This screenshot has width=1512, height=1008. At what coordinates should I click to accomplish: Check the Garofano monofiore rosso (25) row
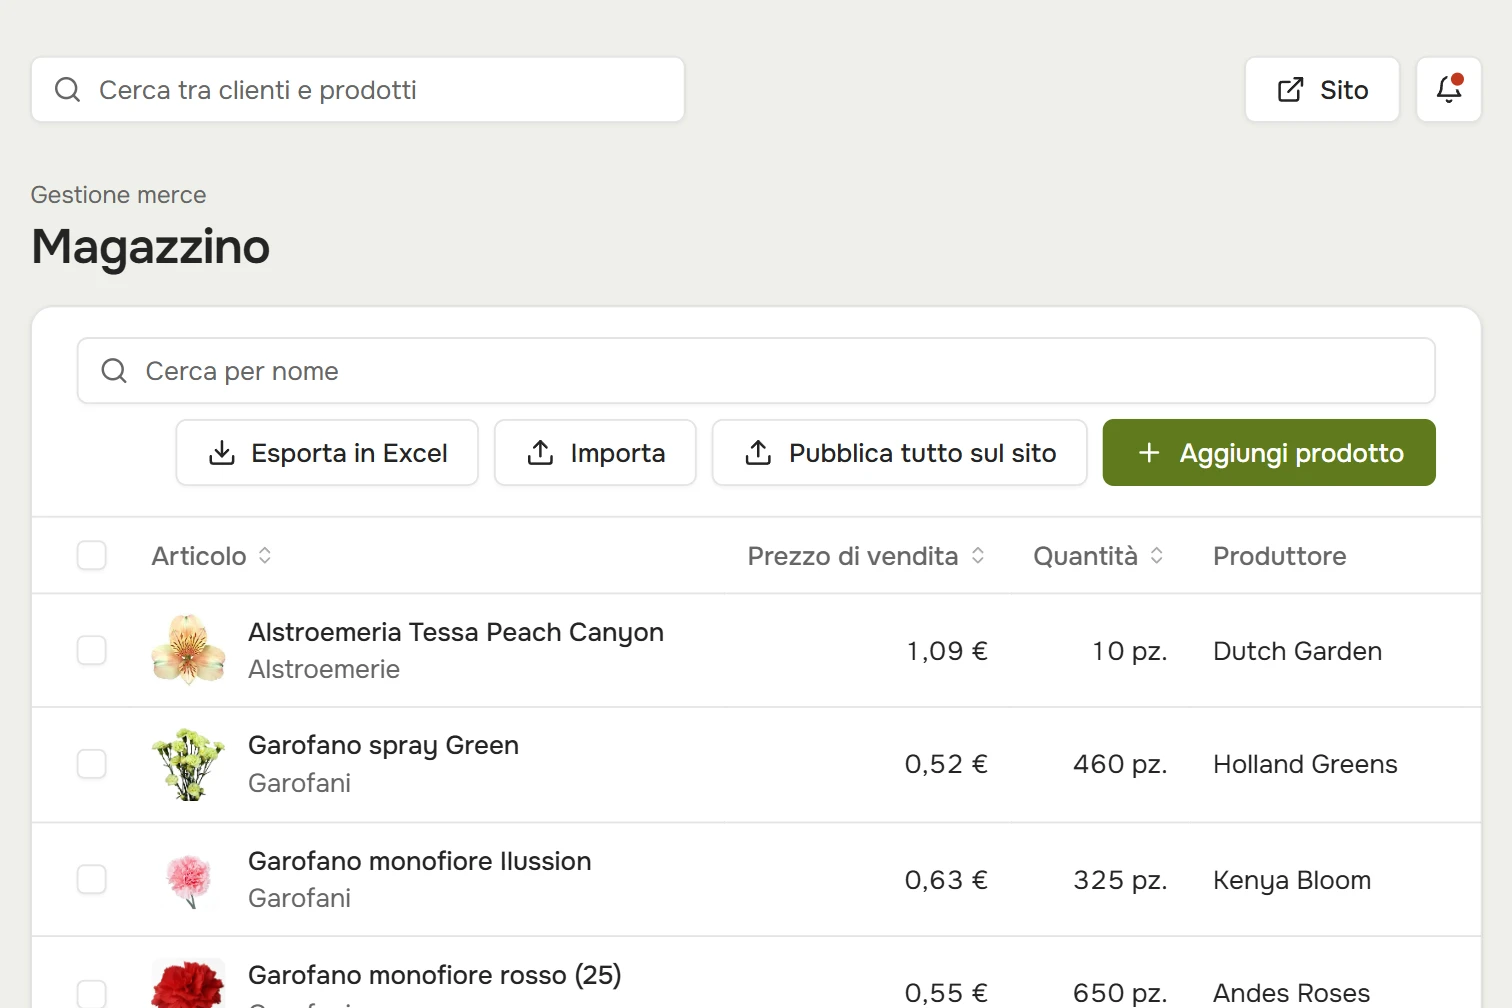pos(92,993)
